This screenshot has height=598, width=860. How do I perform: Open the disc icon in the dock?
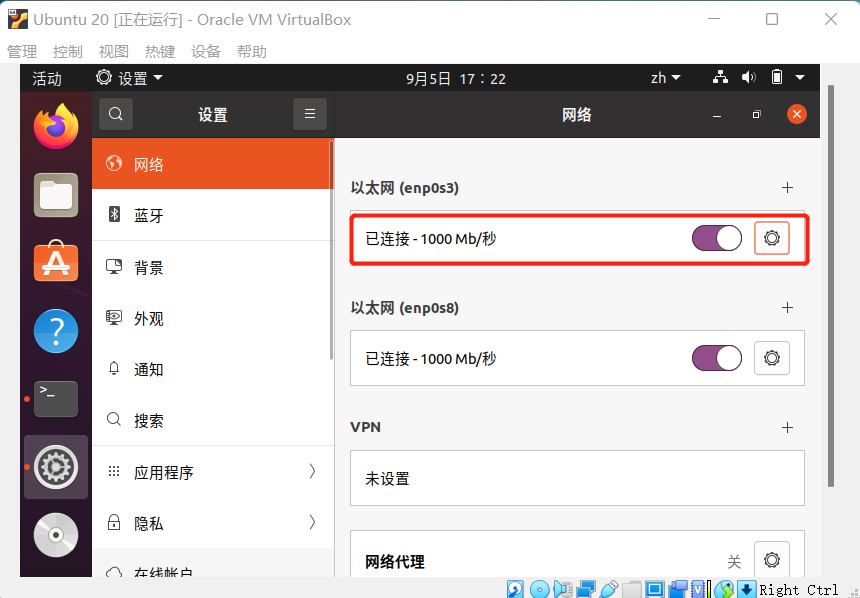[x=56, y=535]
